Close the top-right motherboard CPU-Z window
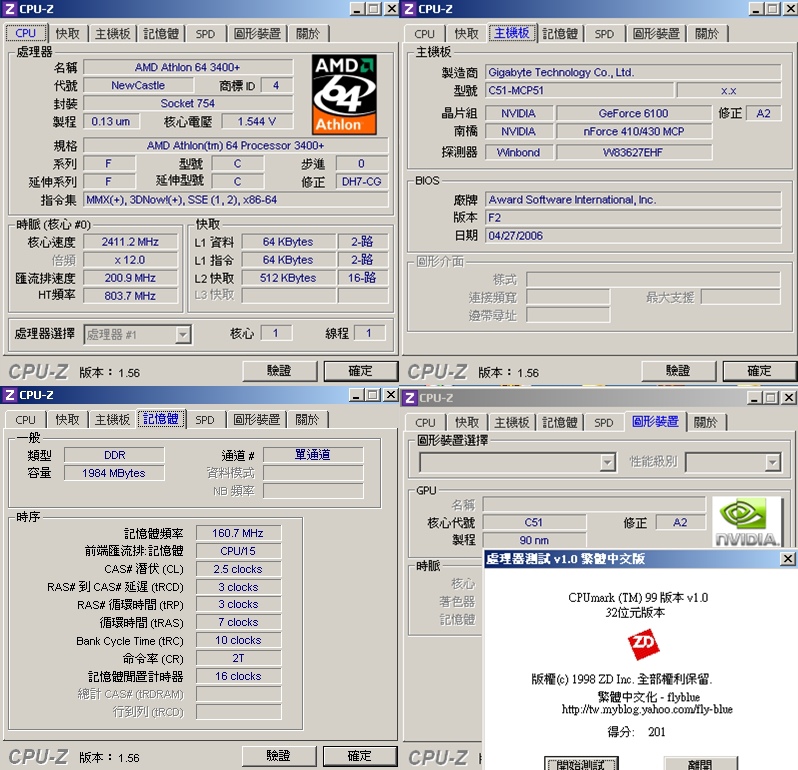The image size is (798, 770). point(790,9)
